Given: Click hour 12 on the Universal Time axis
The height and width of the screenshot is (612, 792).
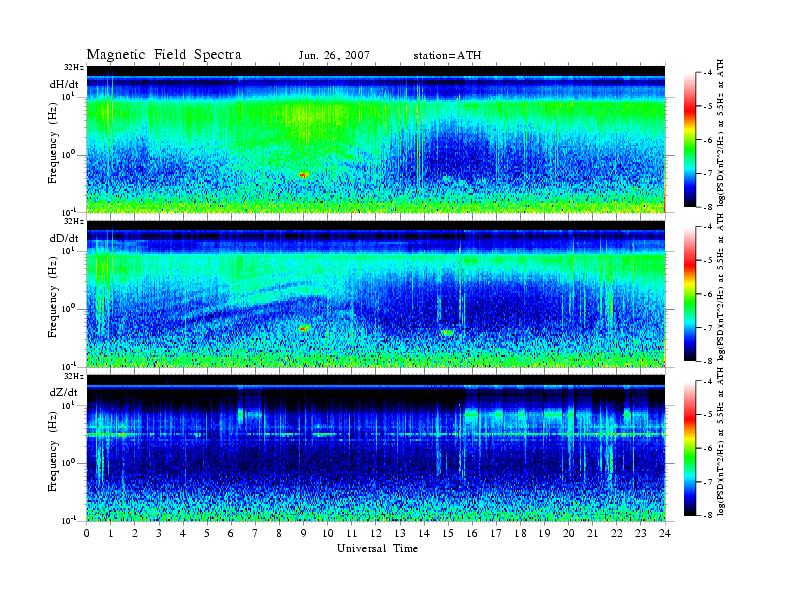Looking at the screenshot, I should coord(376,533).
